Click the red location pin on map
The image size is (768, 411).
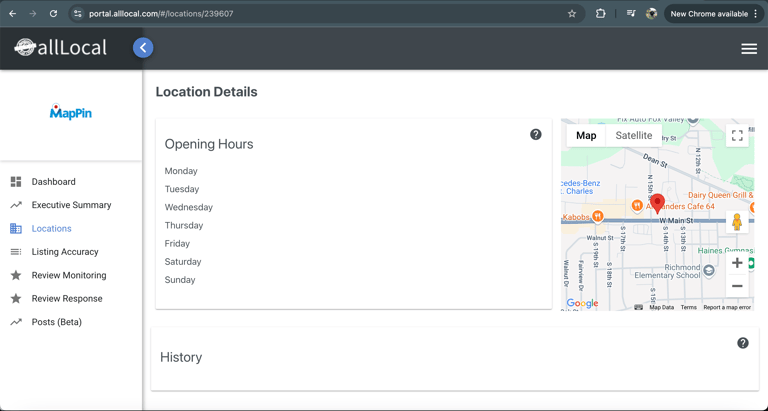[x=657, y=203]
